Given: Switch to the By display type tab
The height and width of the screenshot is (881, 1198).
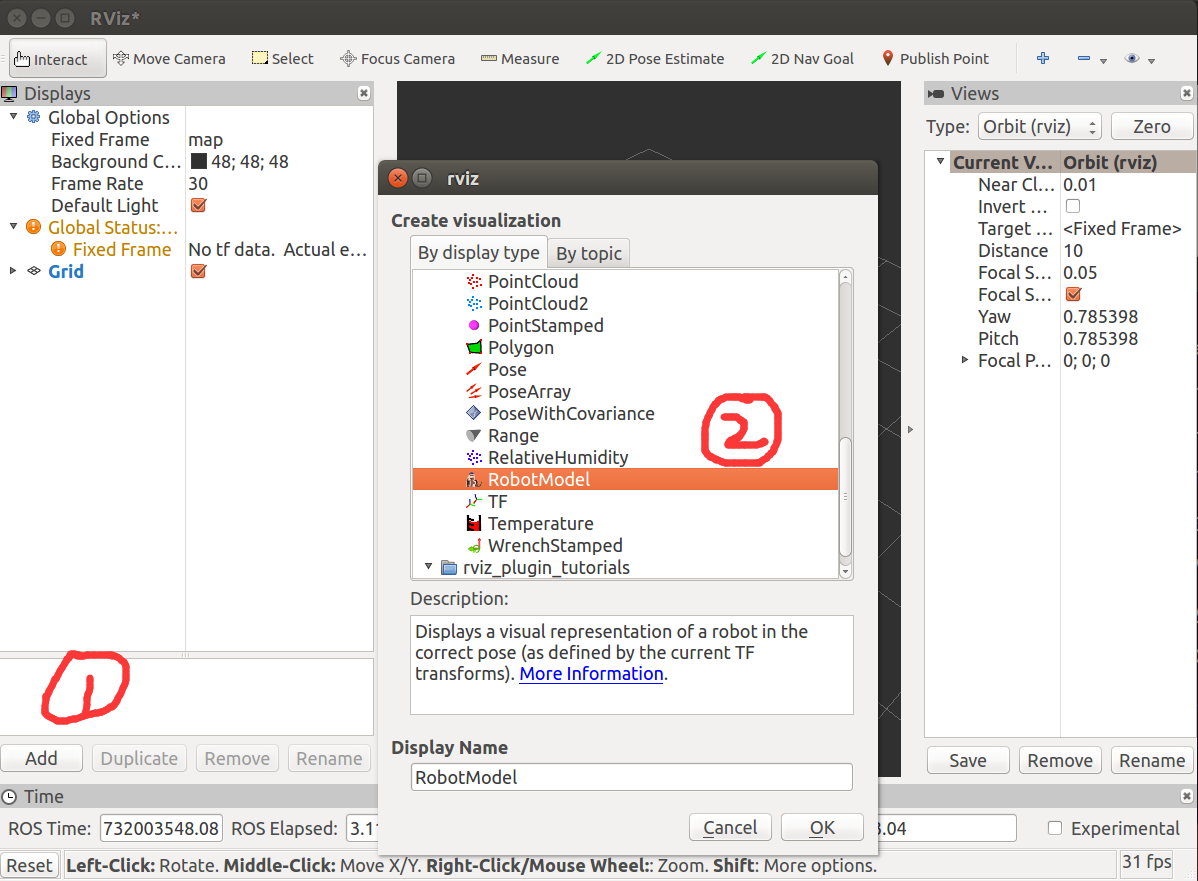Looking at the screenshot, I should coord(478,253).
